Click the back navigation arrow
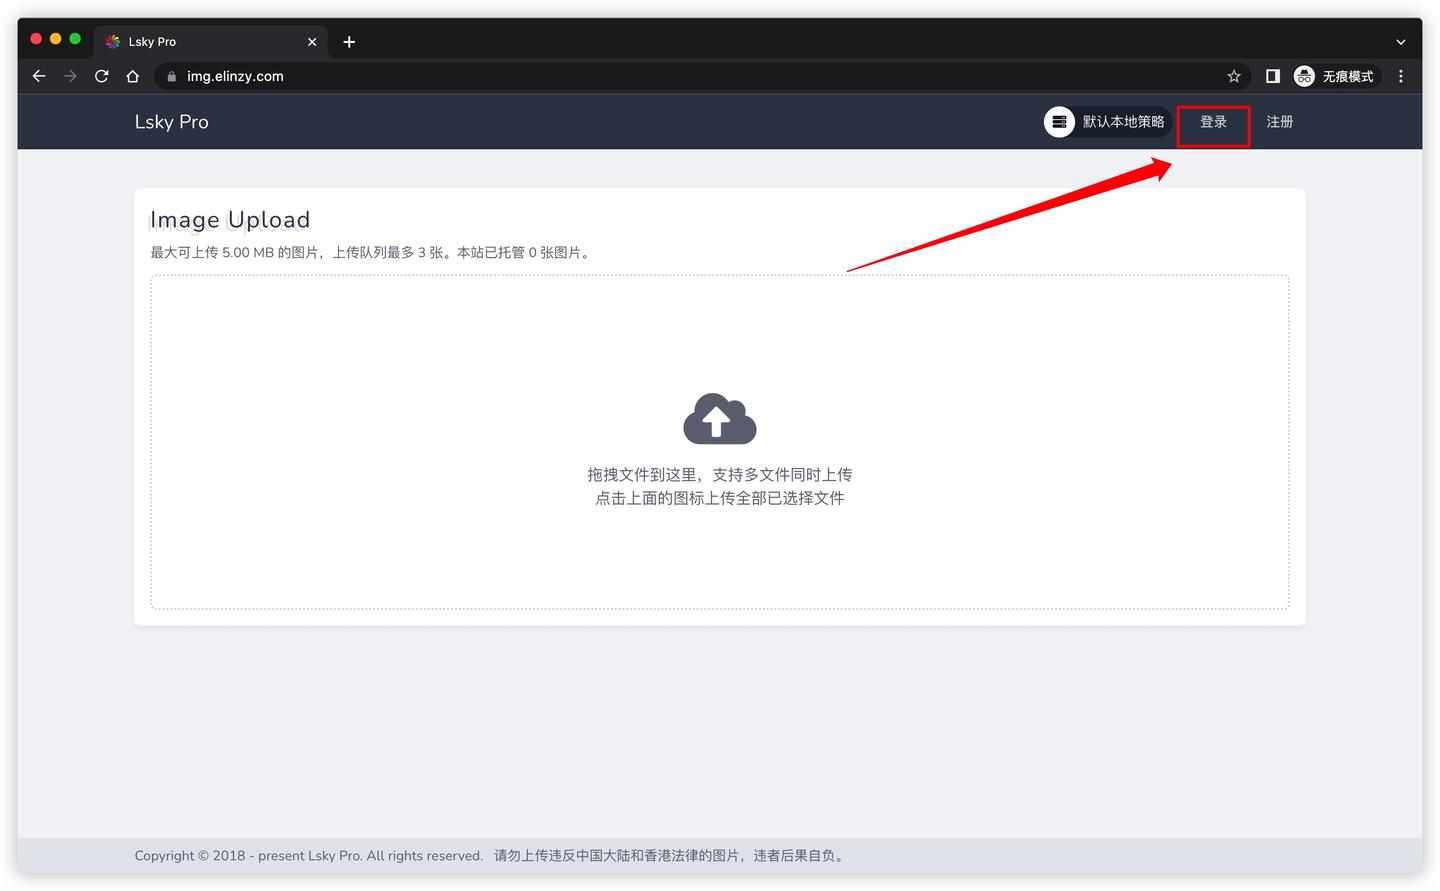This screenshot has height=891, width=1440. 38,76
